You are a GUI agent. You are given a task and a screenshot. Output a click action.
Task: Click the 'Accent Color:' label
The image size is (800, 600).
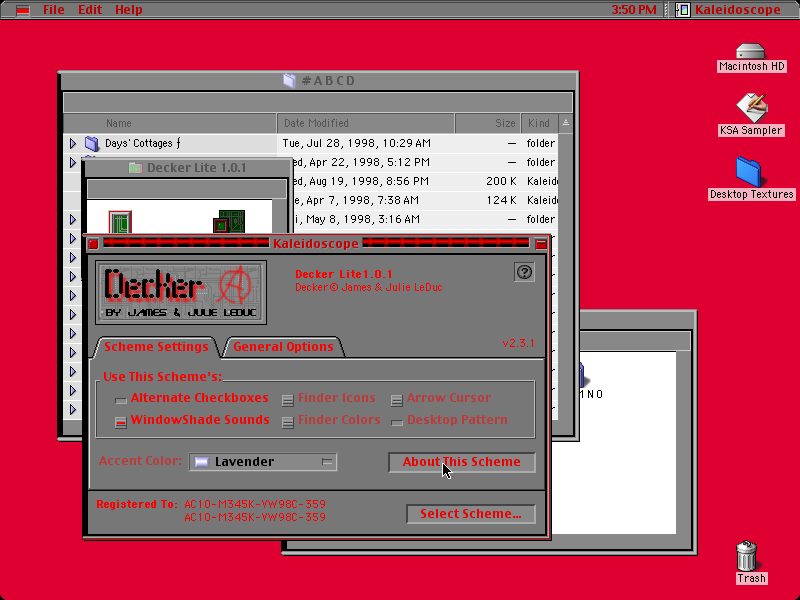[x=140, y=461]
